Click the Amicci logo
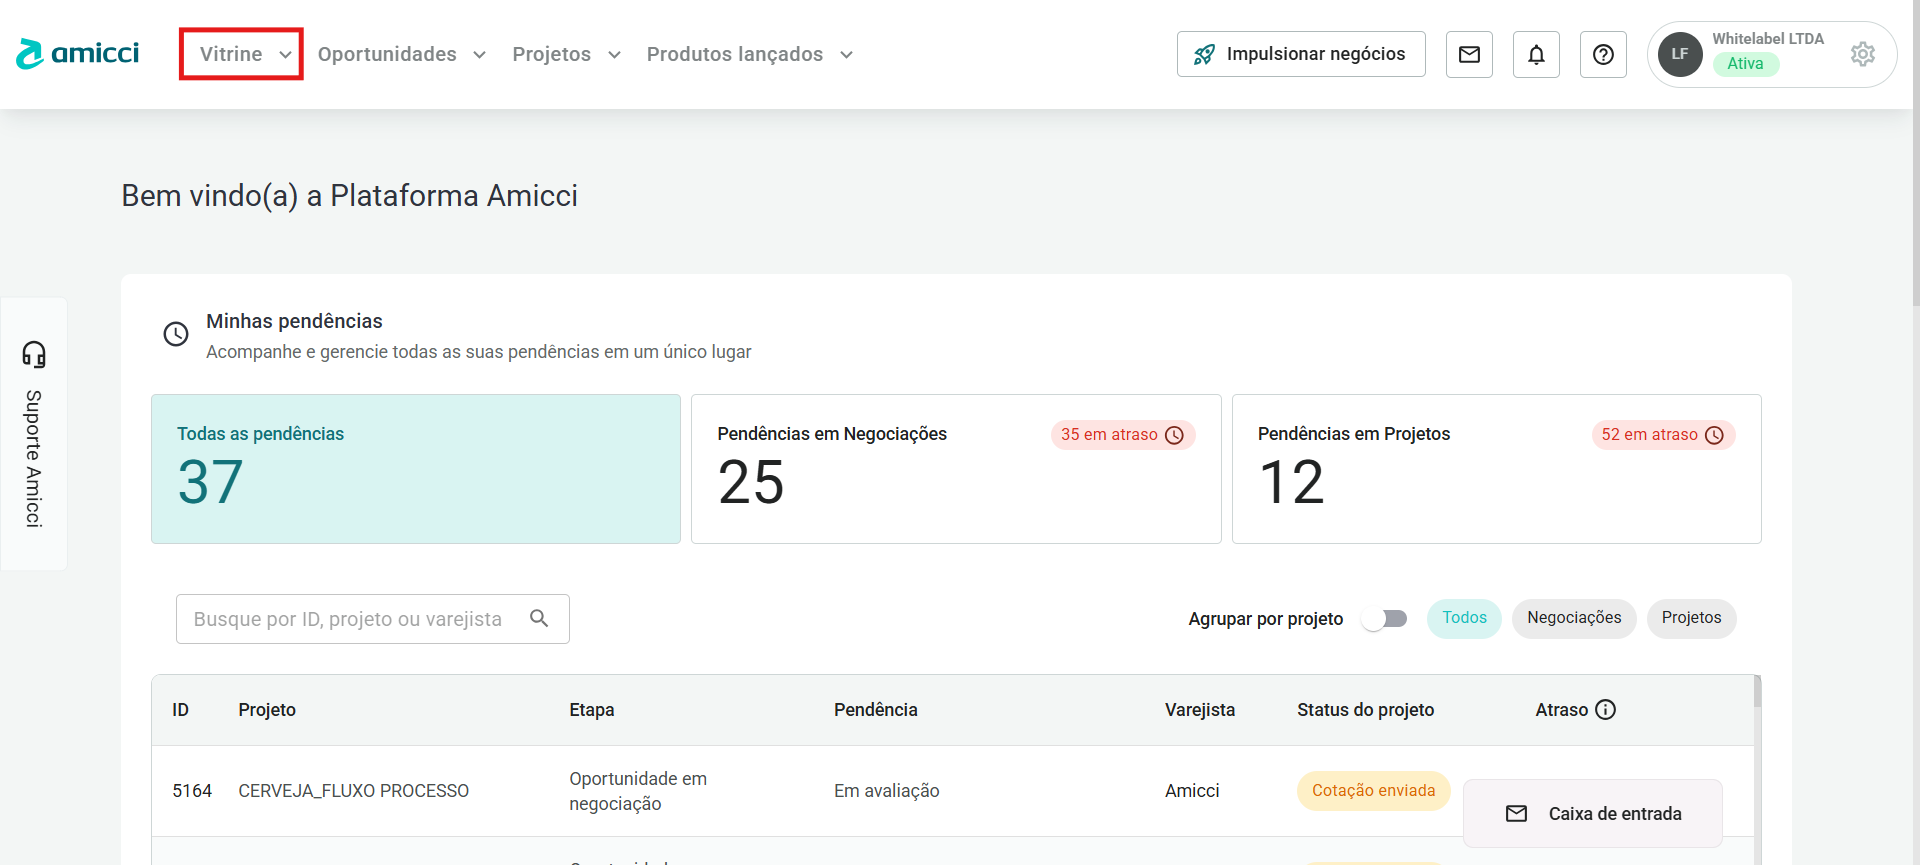 (78, 54)
